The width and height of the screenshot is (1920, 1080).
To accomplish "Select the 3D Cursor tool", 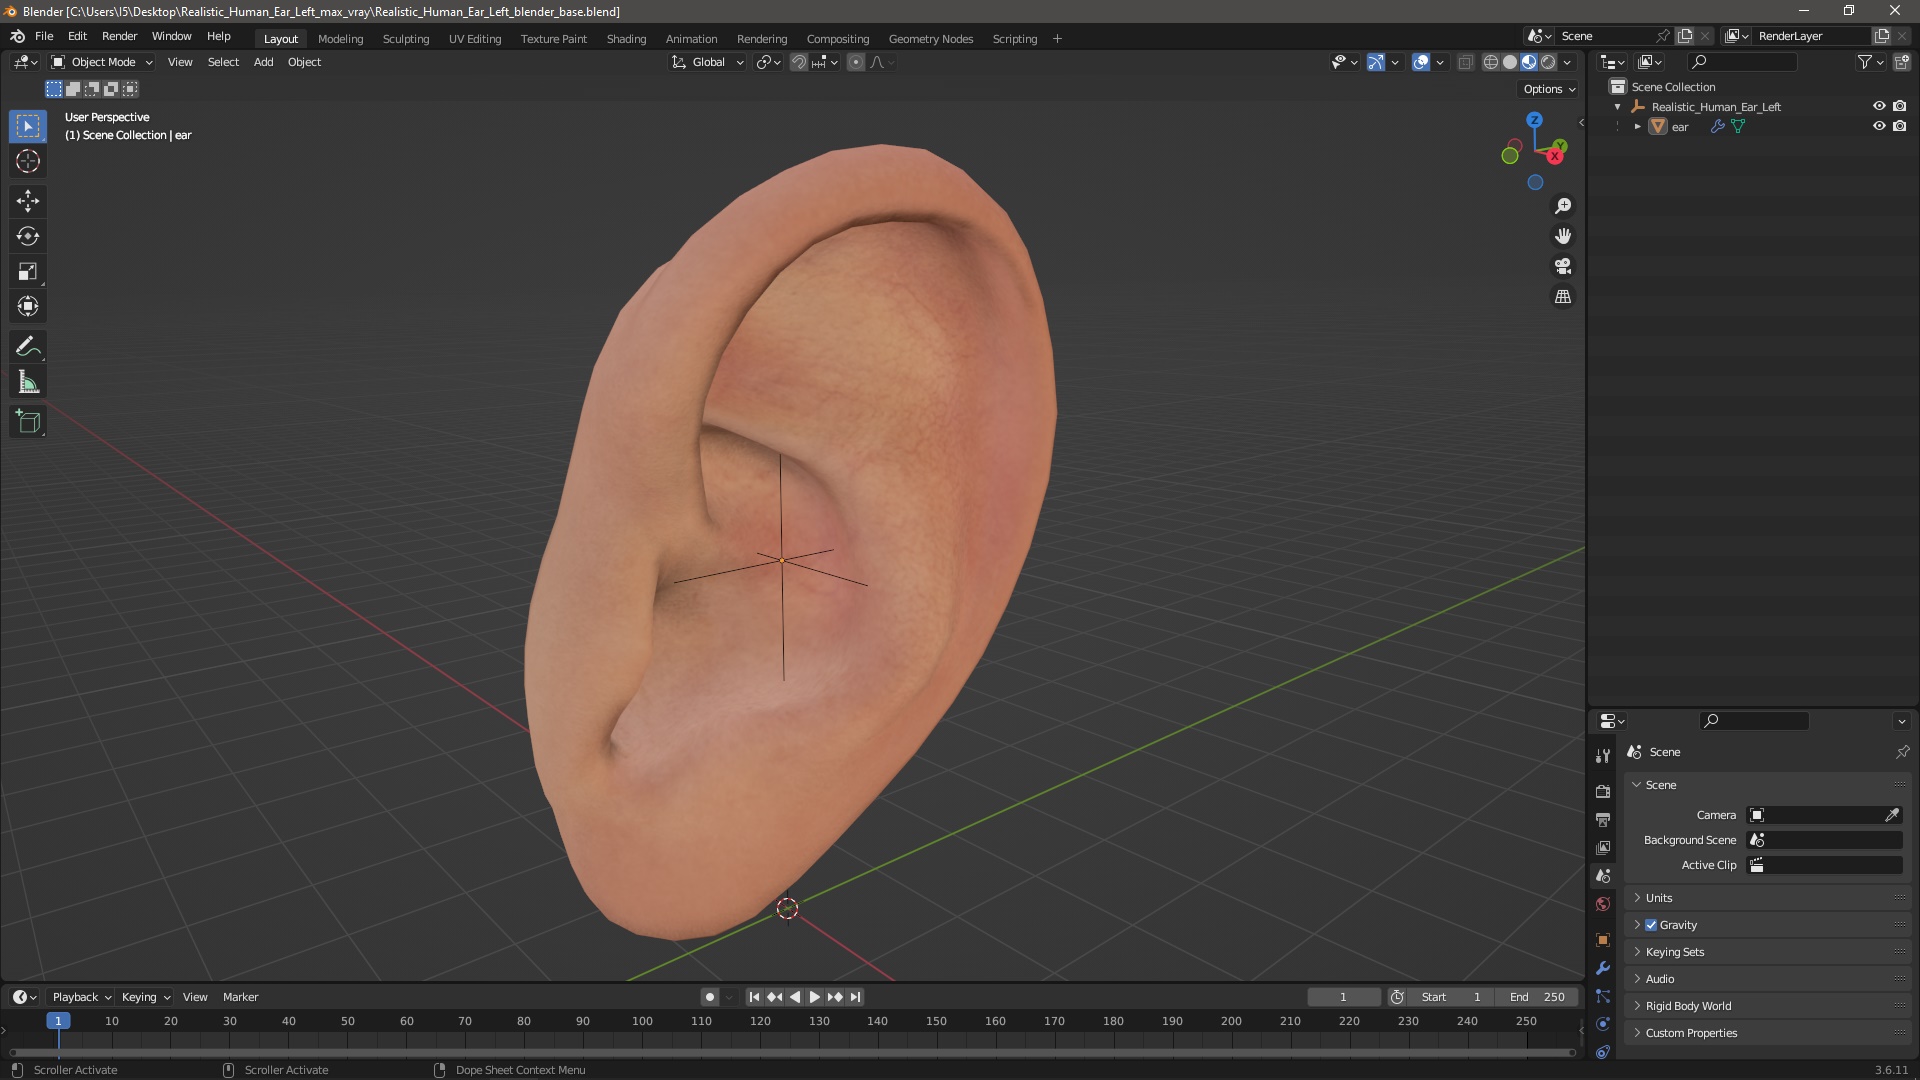I will (28, 161).
